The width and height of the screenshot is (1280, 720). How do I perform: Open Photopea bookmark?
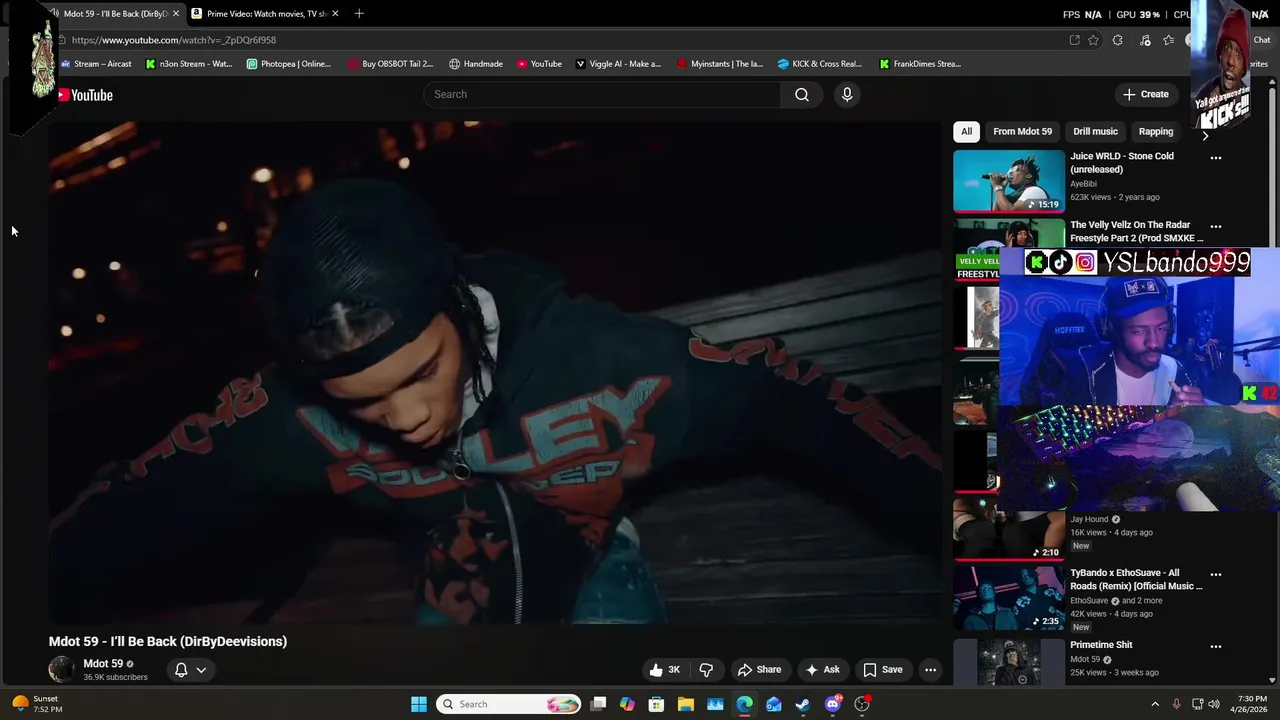tap(289, 64)
